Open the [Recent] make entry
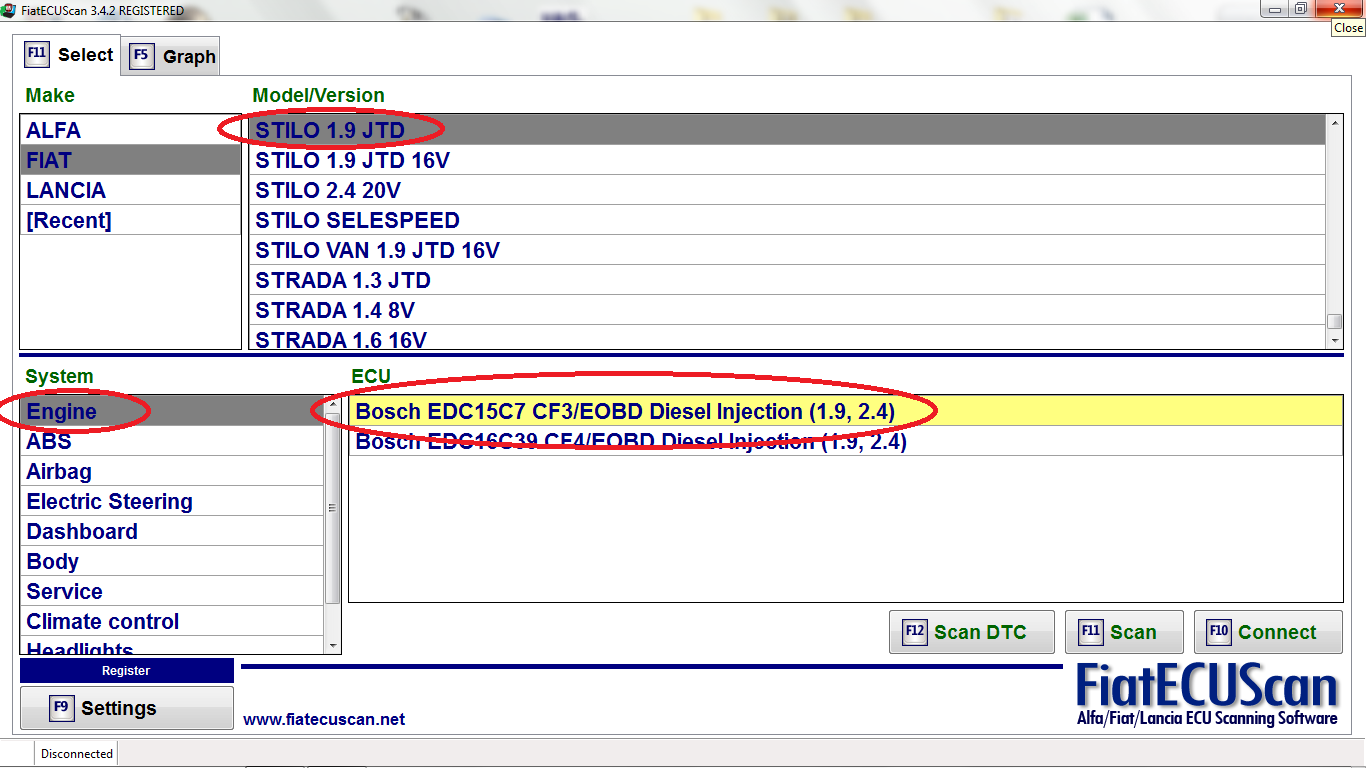 pos(130,220)
